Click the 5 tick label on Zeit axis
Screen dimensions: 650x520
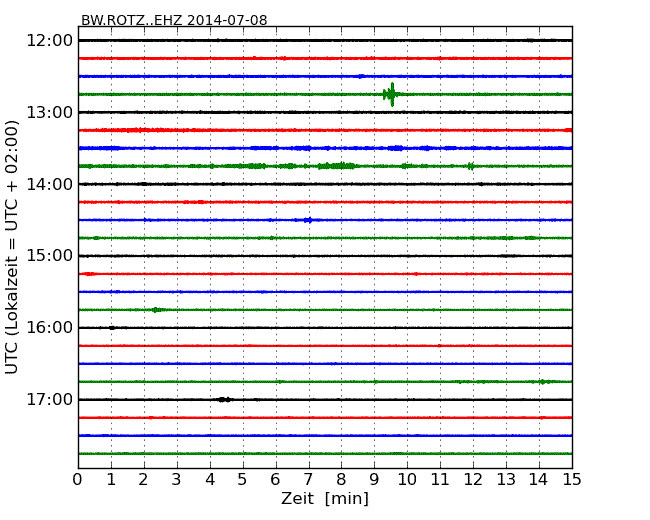[243, 480]
